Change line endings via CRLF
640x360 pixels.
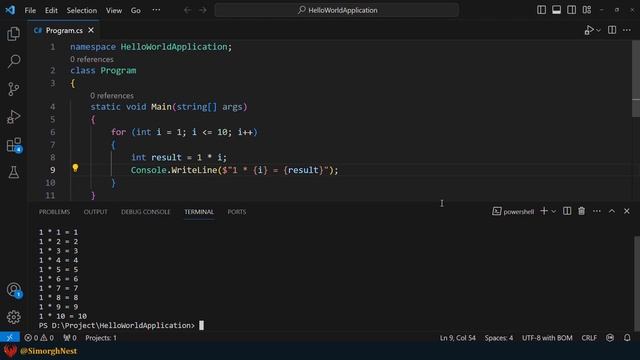pyautogui.click(x=589, y=338)
